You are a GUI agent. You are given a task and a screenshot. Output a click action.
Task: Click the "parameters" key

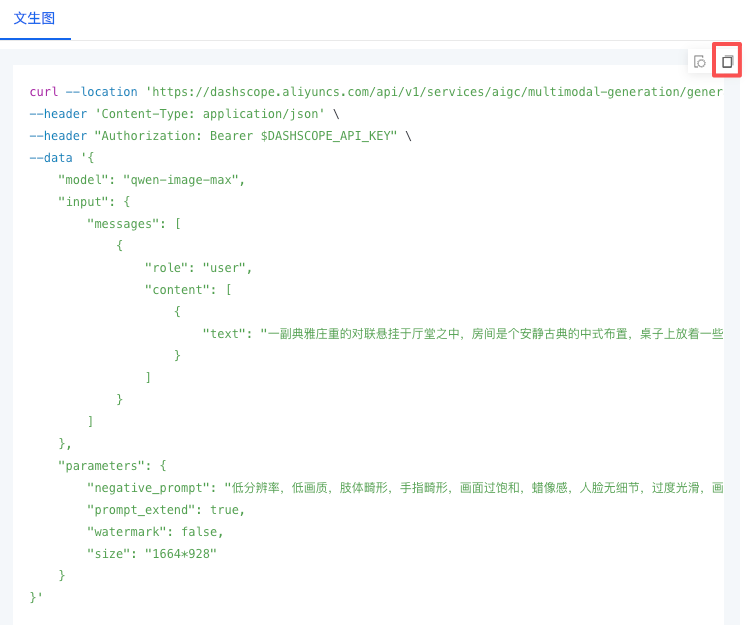pyautogui.click(x=105, y=466)
